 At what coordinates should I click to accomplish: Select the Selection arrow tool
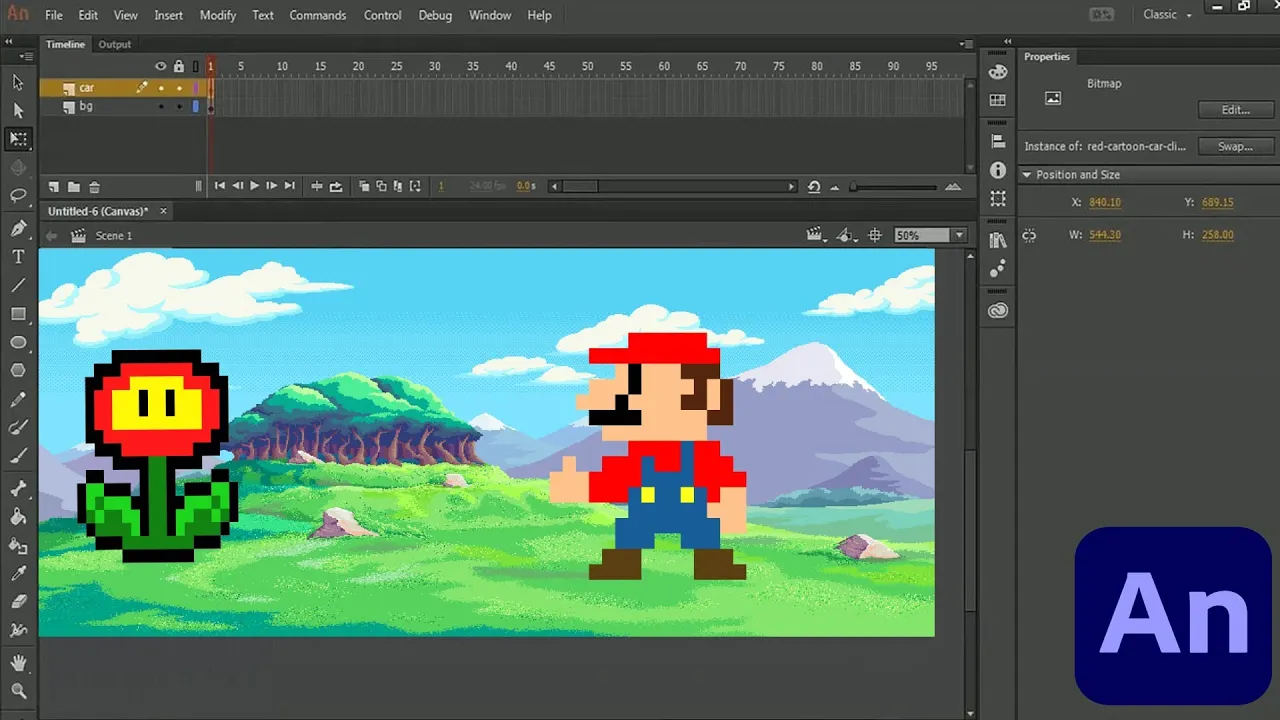click(x=18, y=82)
